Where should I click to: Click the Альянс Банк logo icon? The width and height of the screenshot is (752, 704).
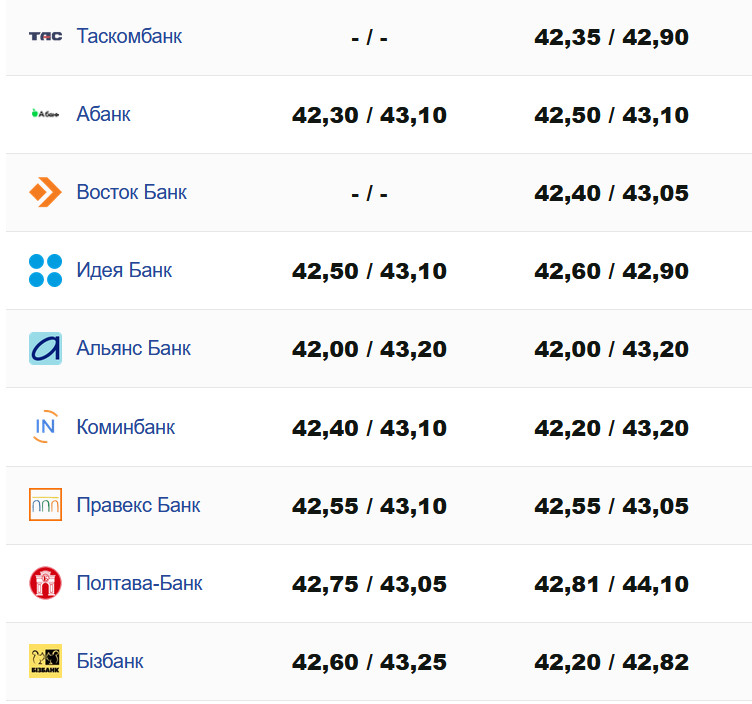pos(45,348)
